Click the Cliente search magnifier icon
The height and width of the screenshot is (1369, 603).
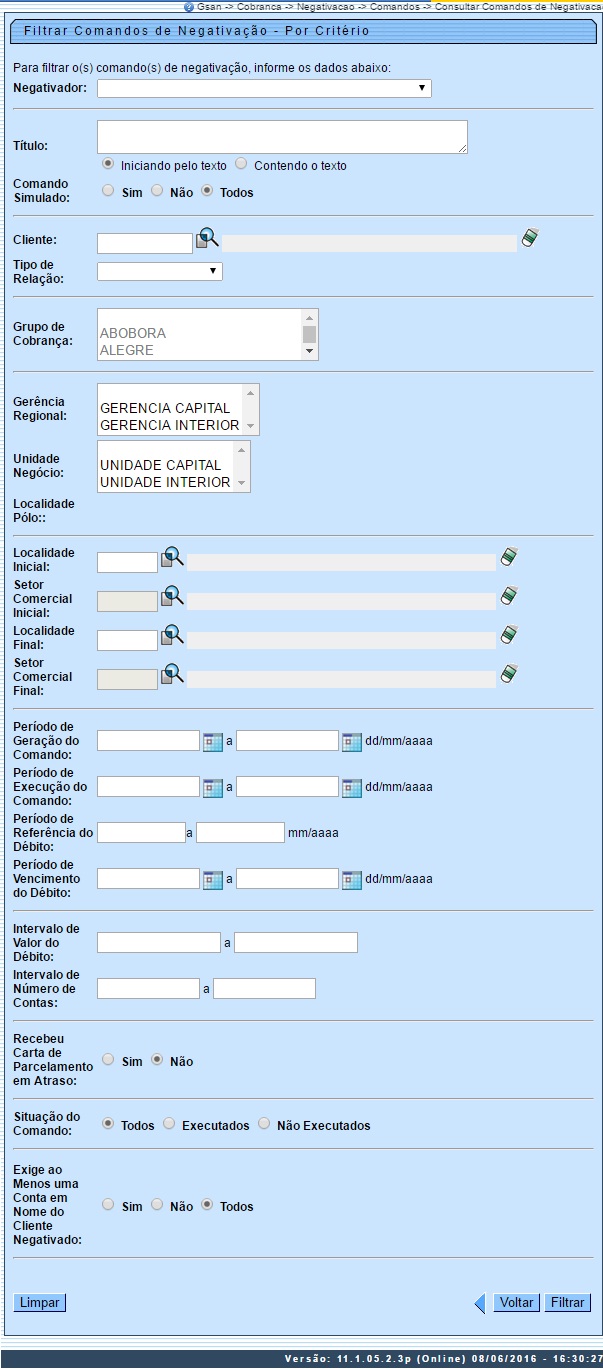207,239
